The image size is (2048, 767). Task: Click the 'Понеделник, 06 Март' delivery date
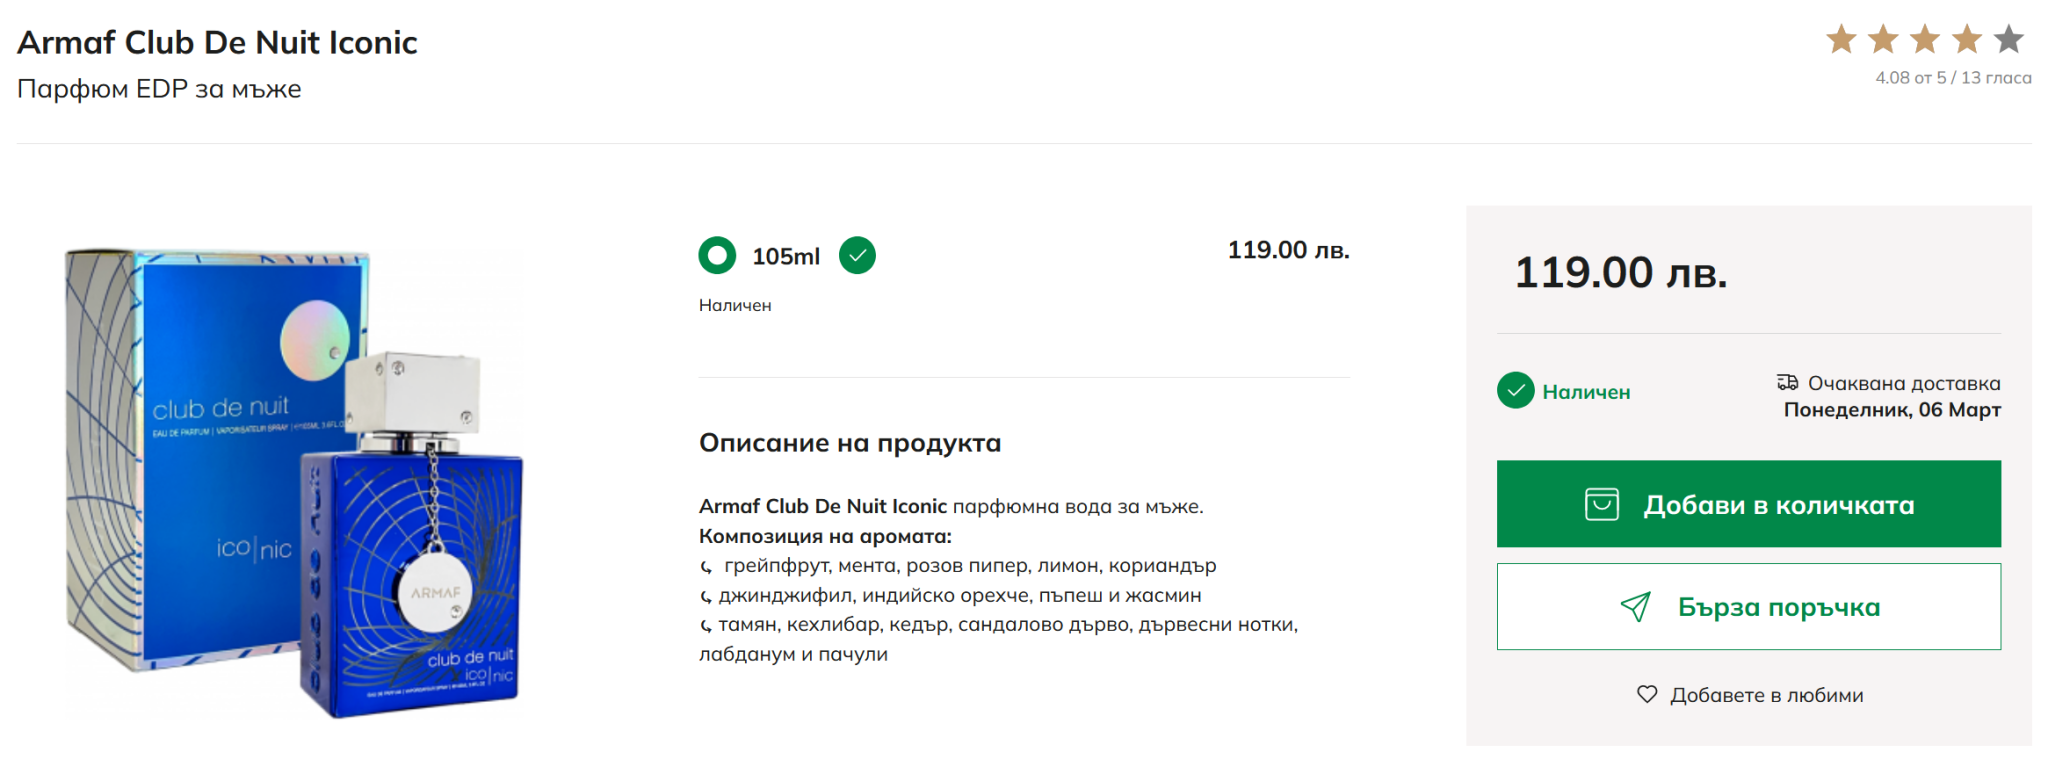point(1892,409)
